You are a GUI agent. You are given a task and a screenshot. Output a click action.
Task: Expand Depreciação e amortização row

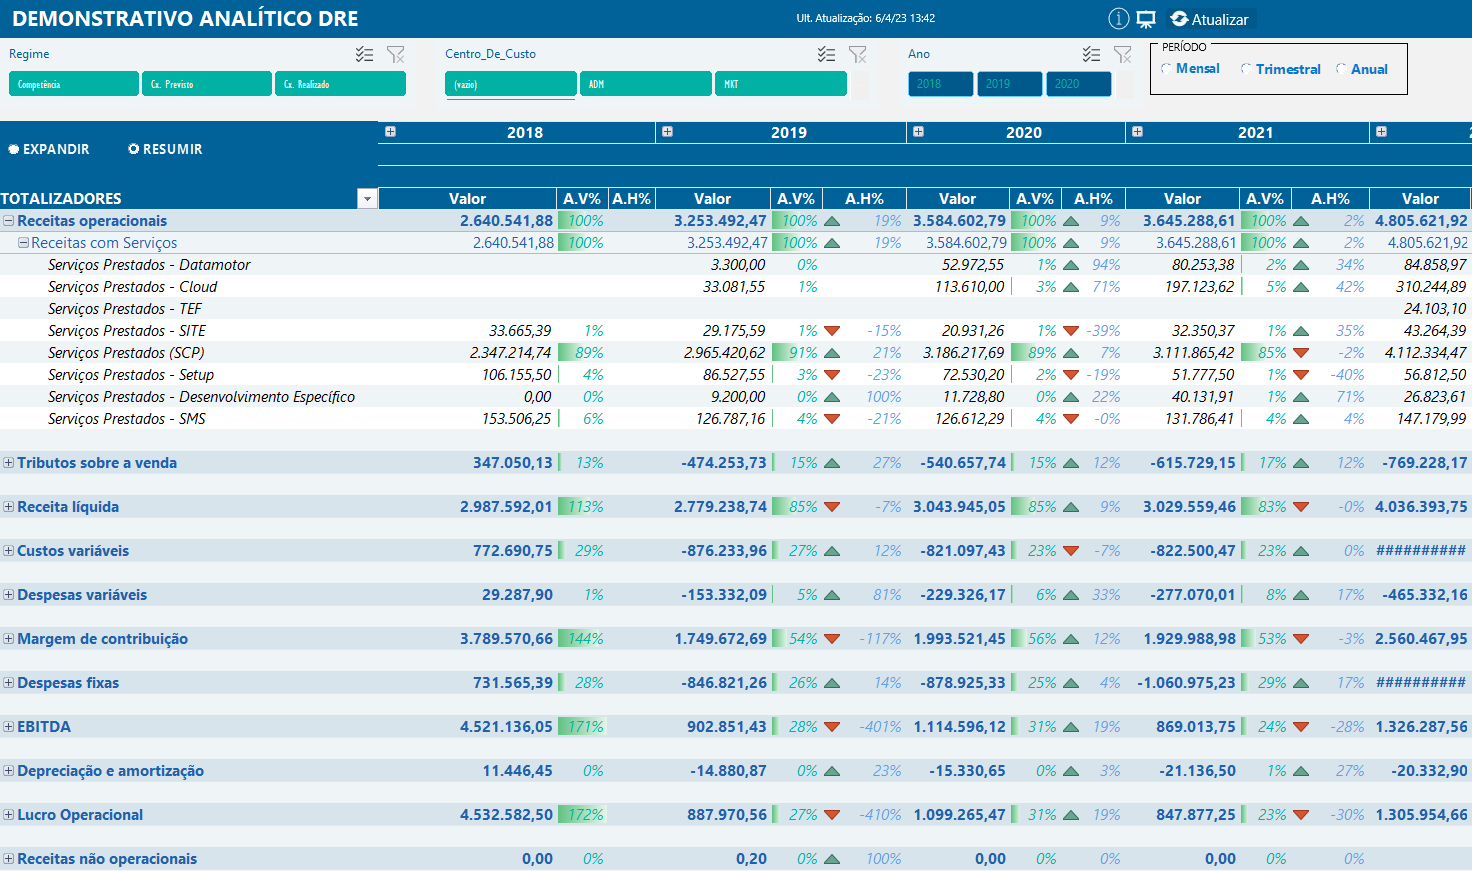coord(8,771)
